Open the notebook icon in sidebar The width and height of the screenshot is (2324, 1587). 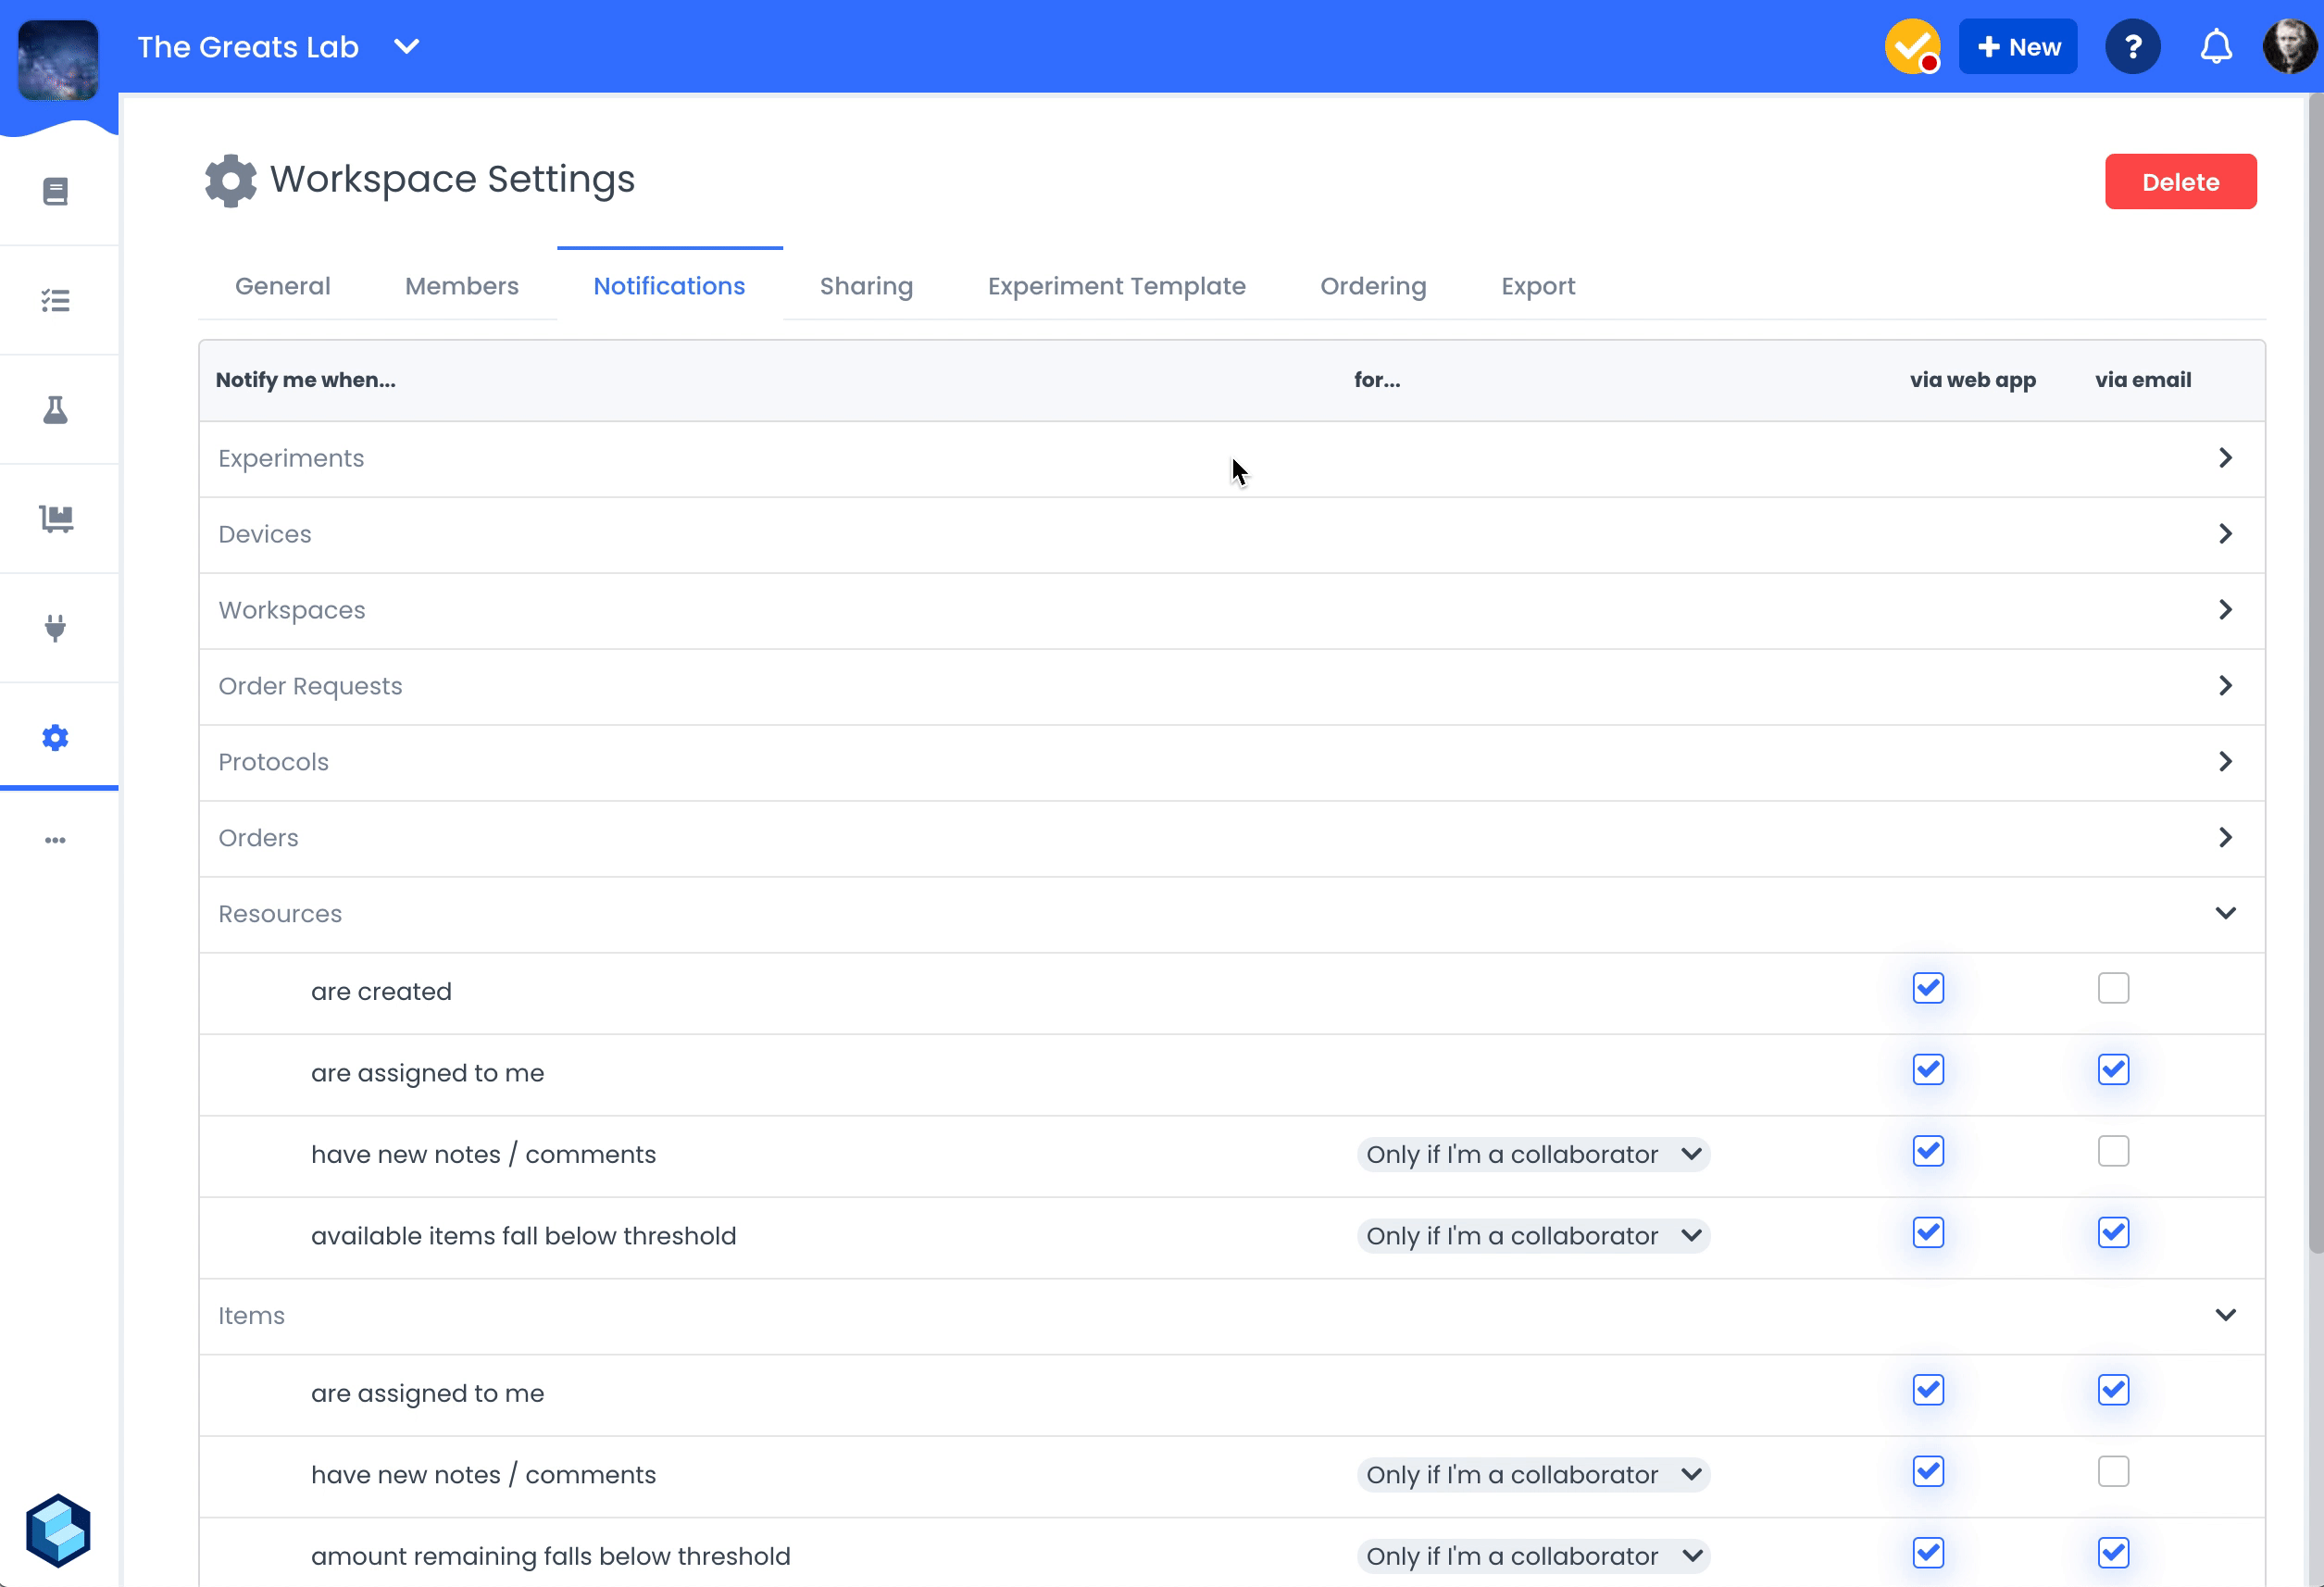coord(56,191)
